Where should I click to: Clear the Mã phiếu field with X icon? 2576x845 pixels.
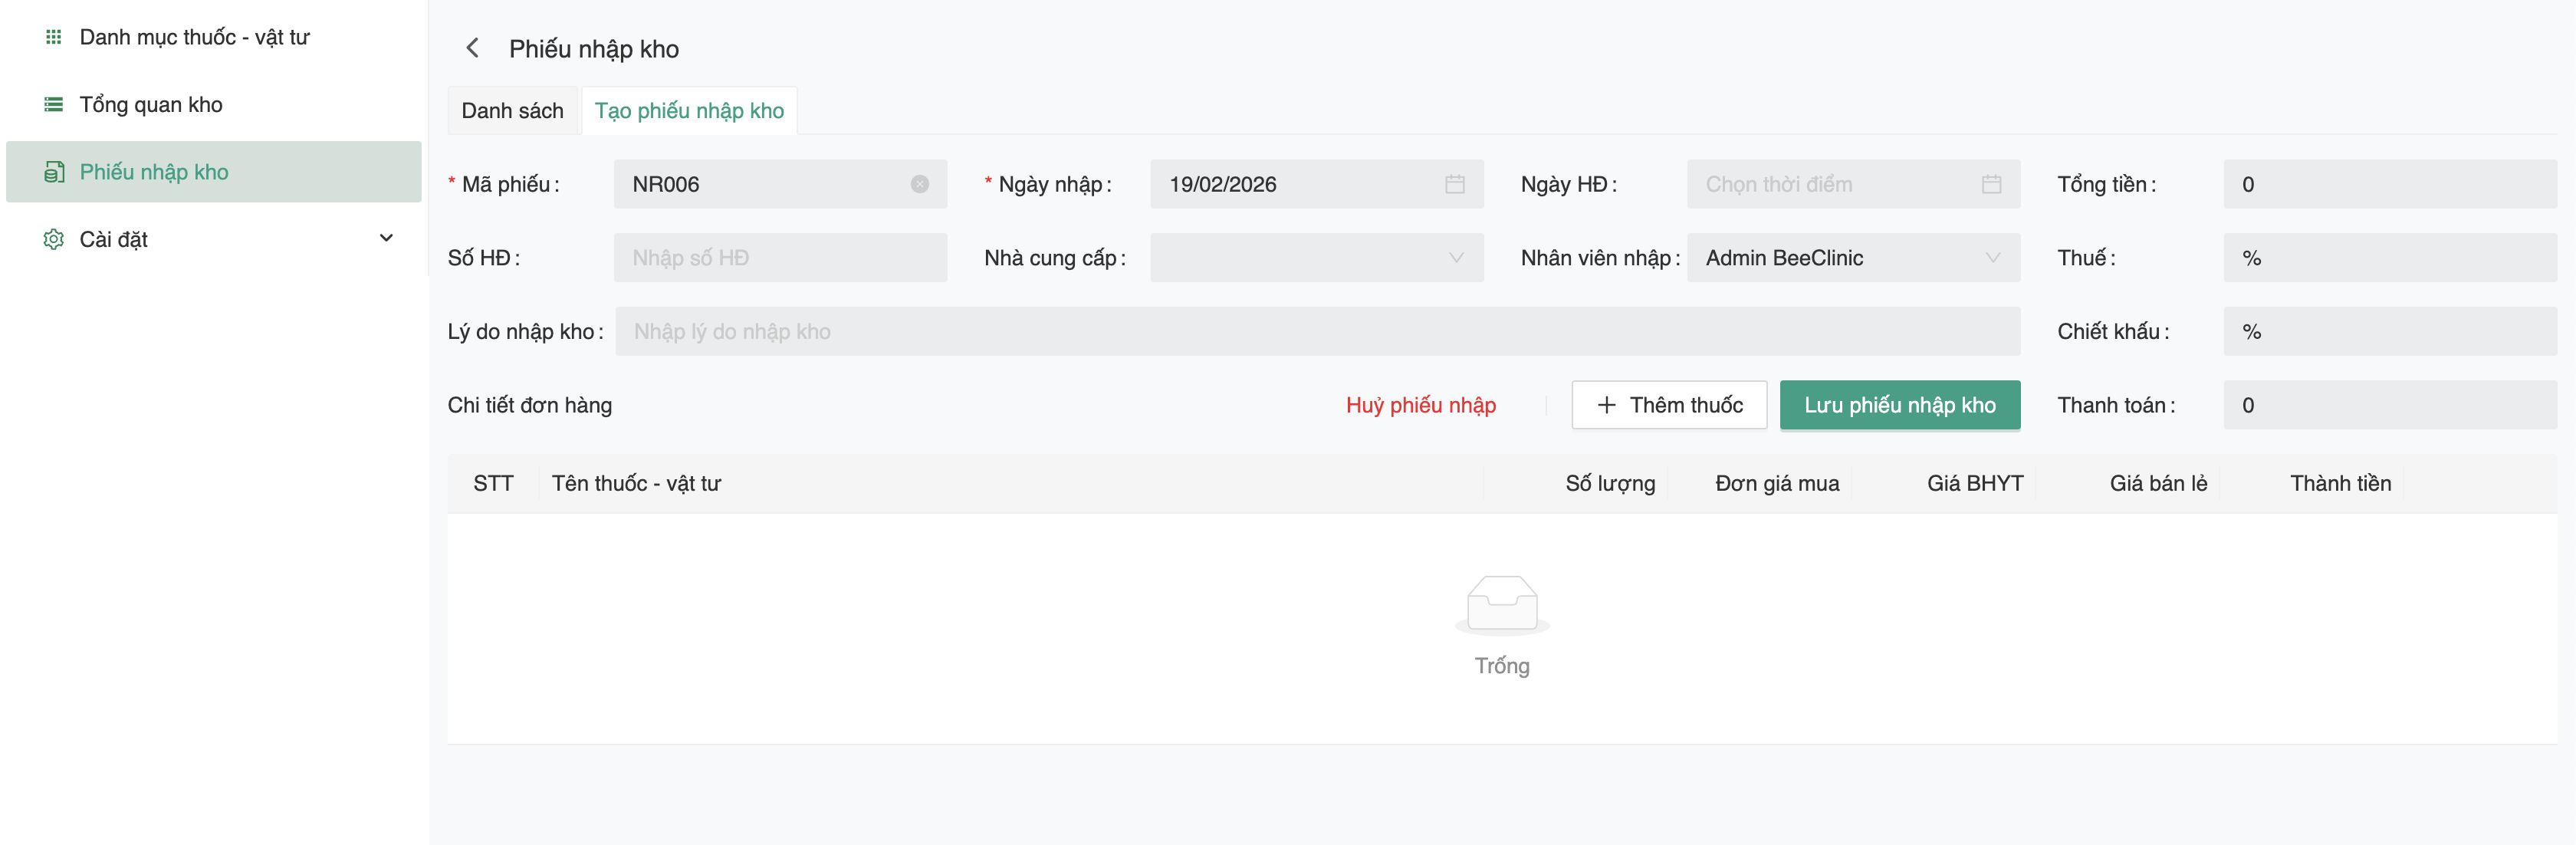pyautogui.click(x=919, y=184)
